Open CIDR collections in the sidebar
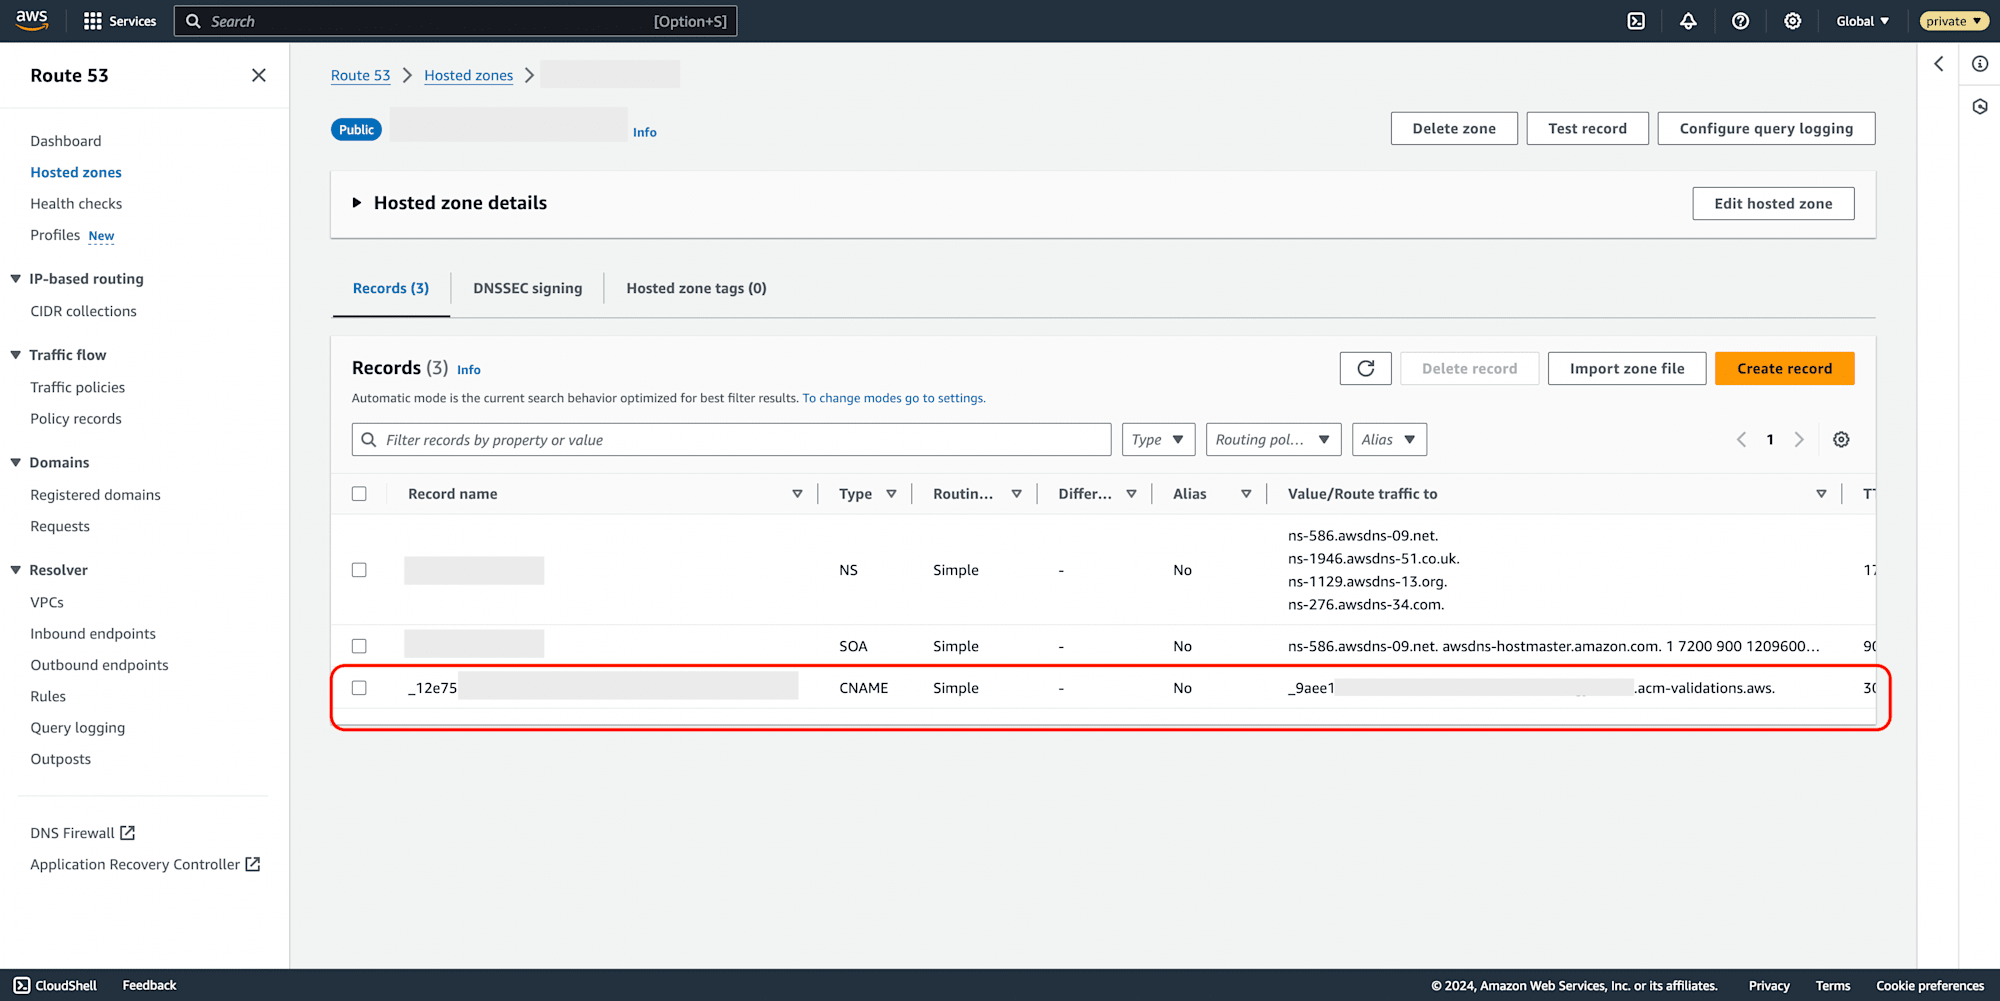The height and width of the screenshot is (1001, 2000). (x=83, y=311)
